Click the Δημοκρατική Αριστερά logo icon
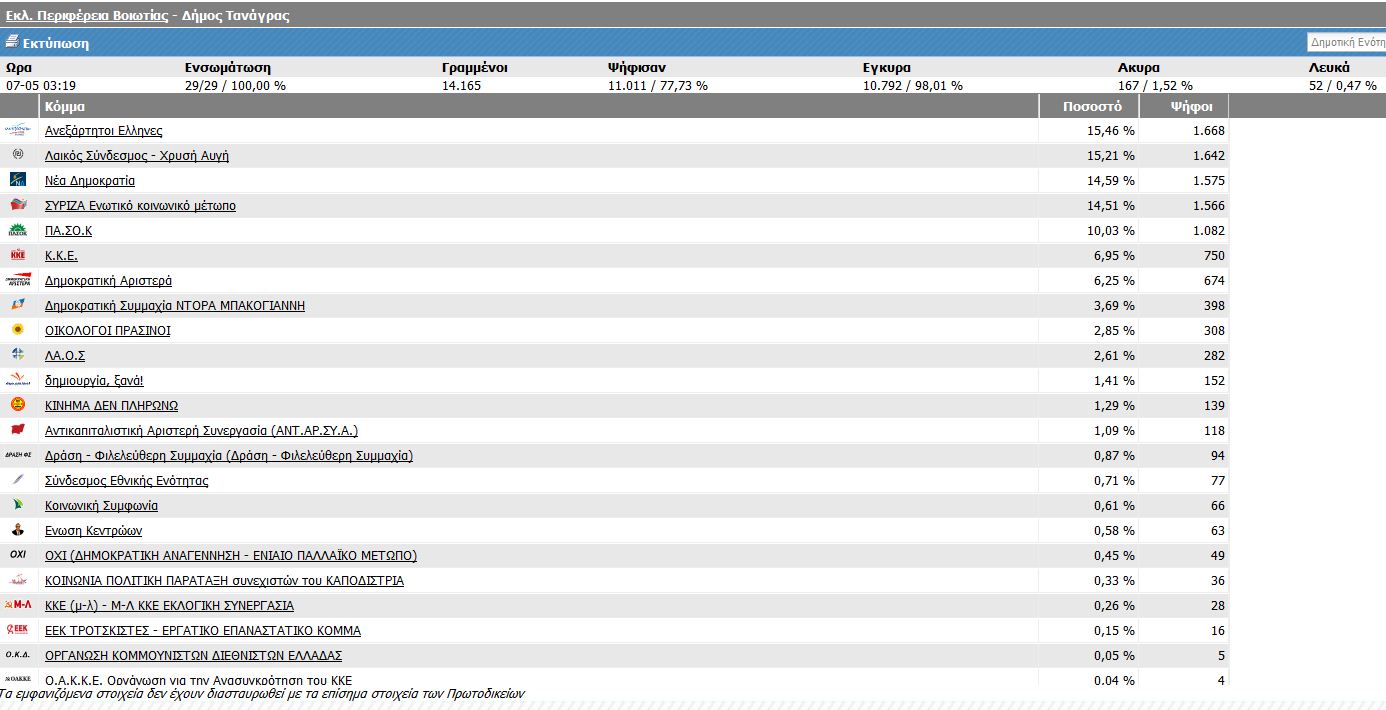 pyautogui.click(x=18, y=280)
